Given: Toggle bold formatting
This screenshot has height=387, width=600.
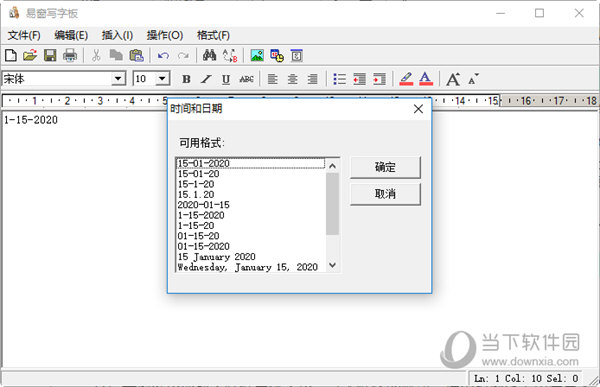Looking at the screenshot, I should [x=186, y=79].
